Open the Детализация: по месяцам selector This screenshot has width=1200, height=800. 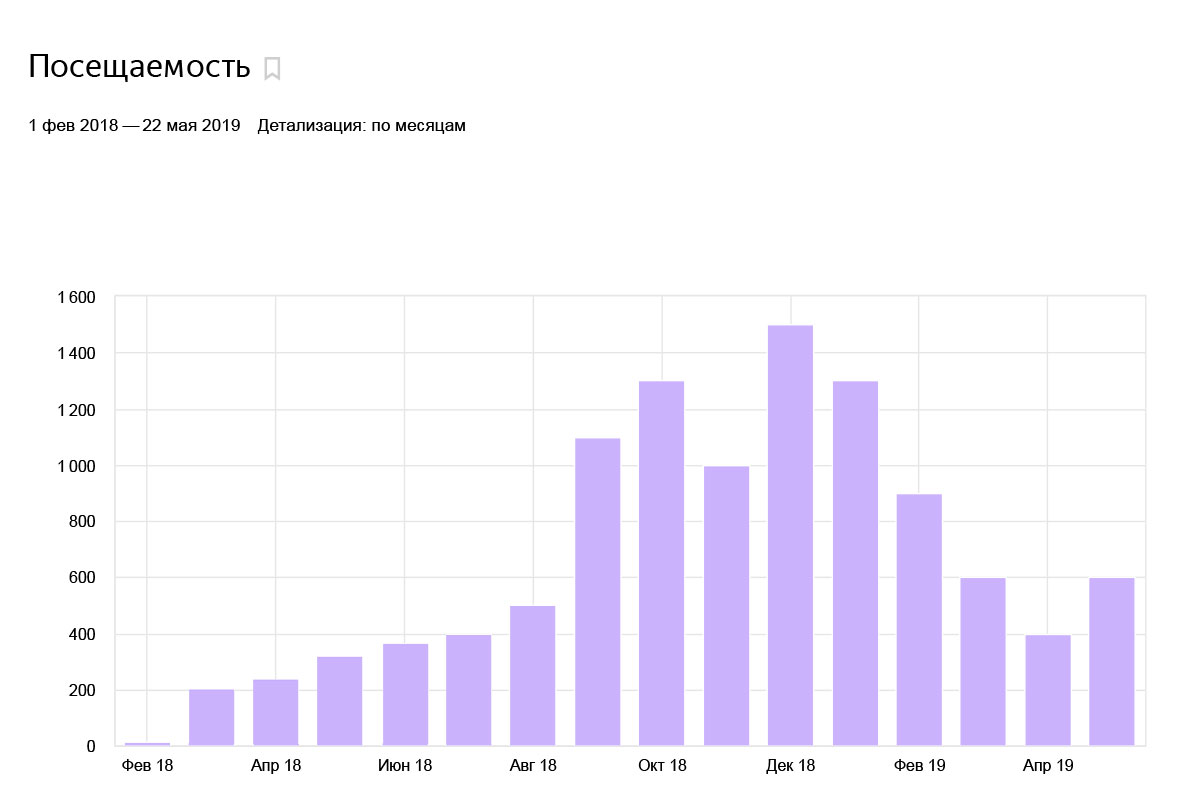(361, 126)
